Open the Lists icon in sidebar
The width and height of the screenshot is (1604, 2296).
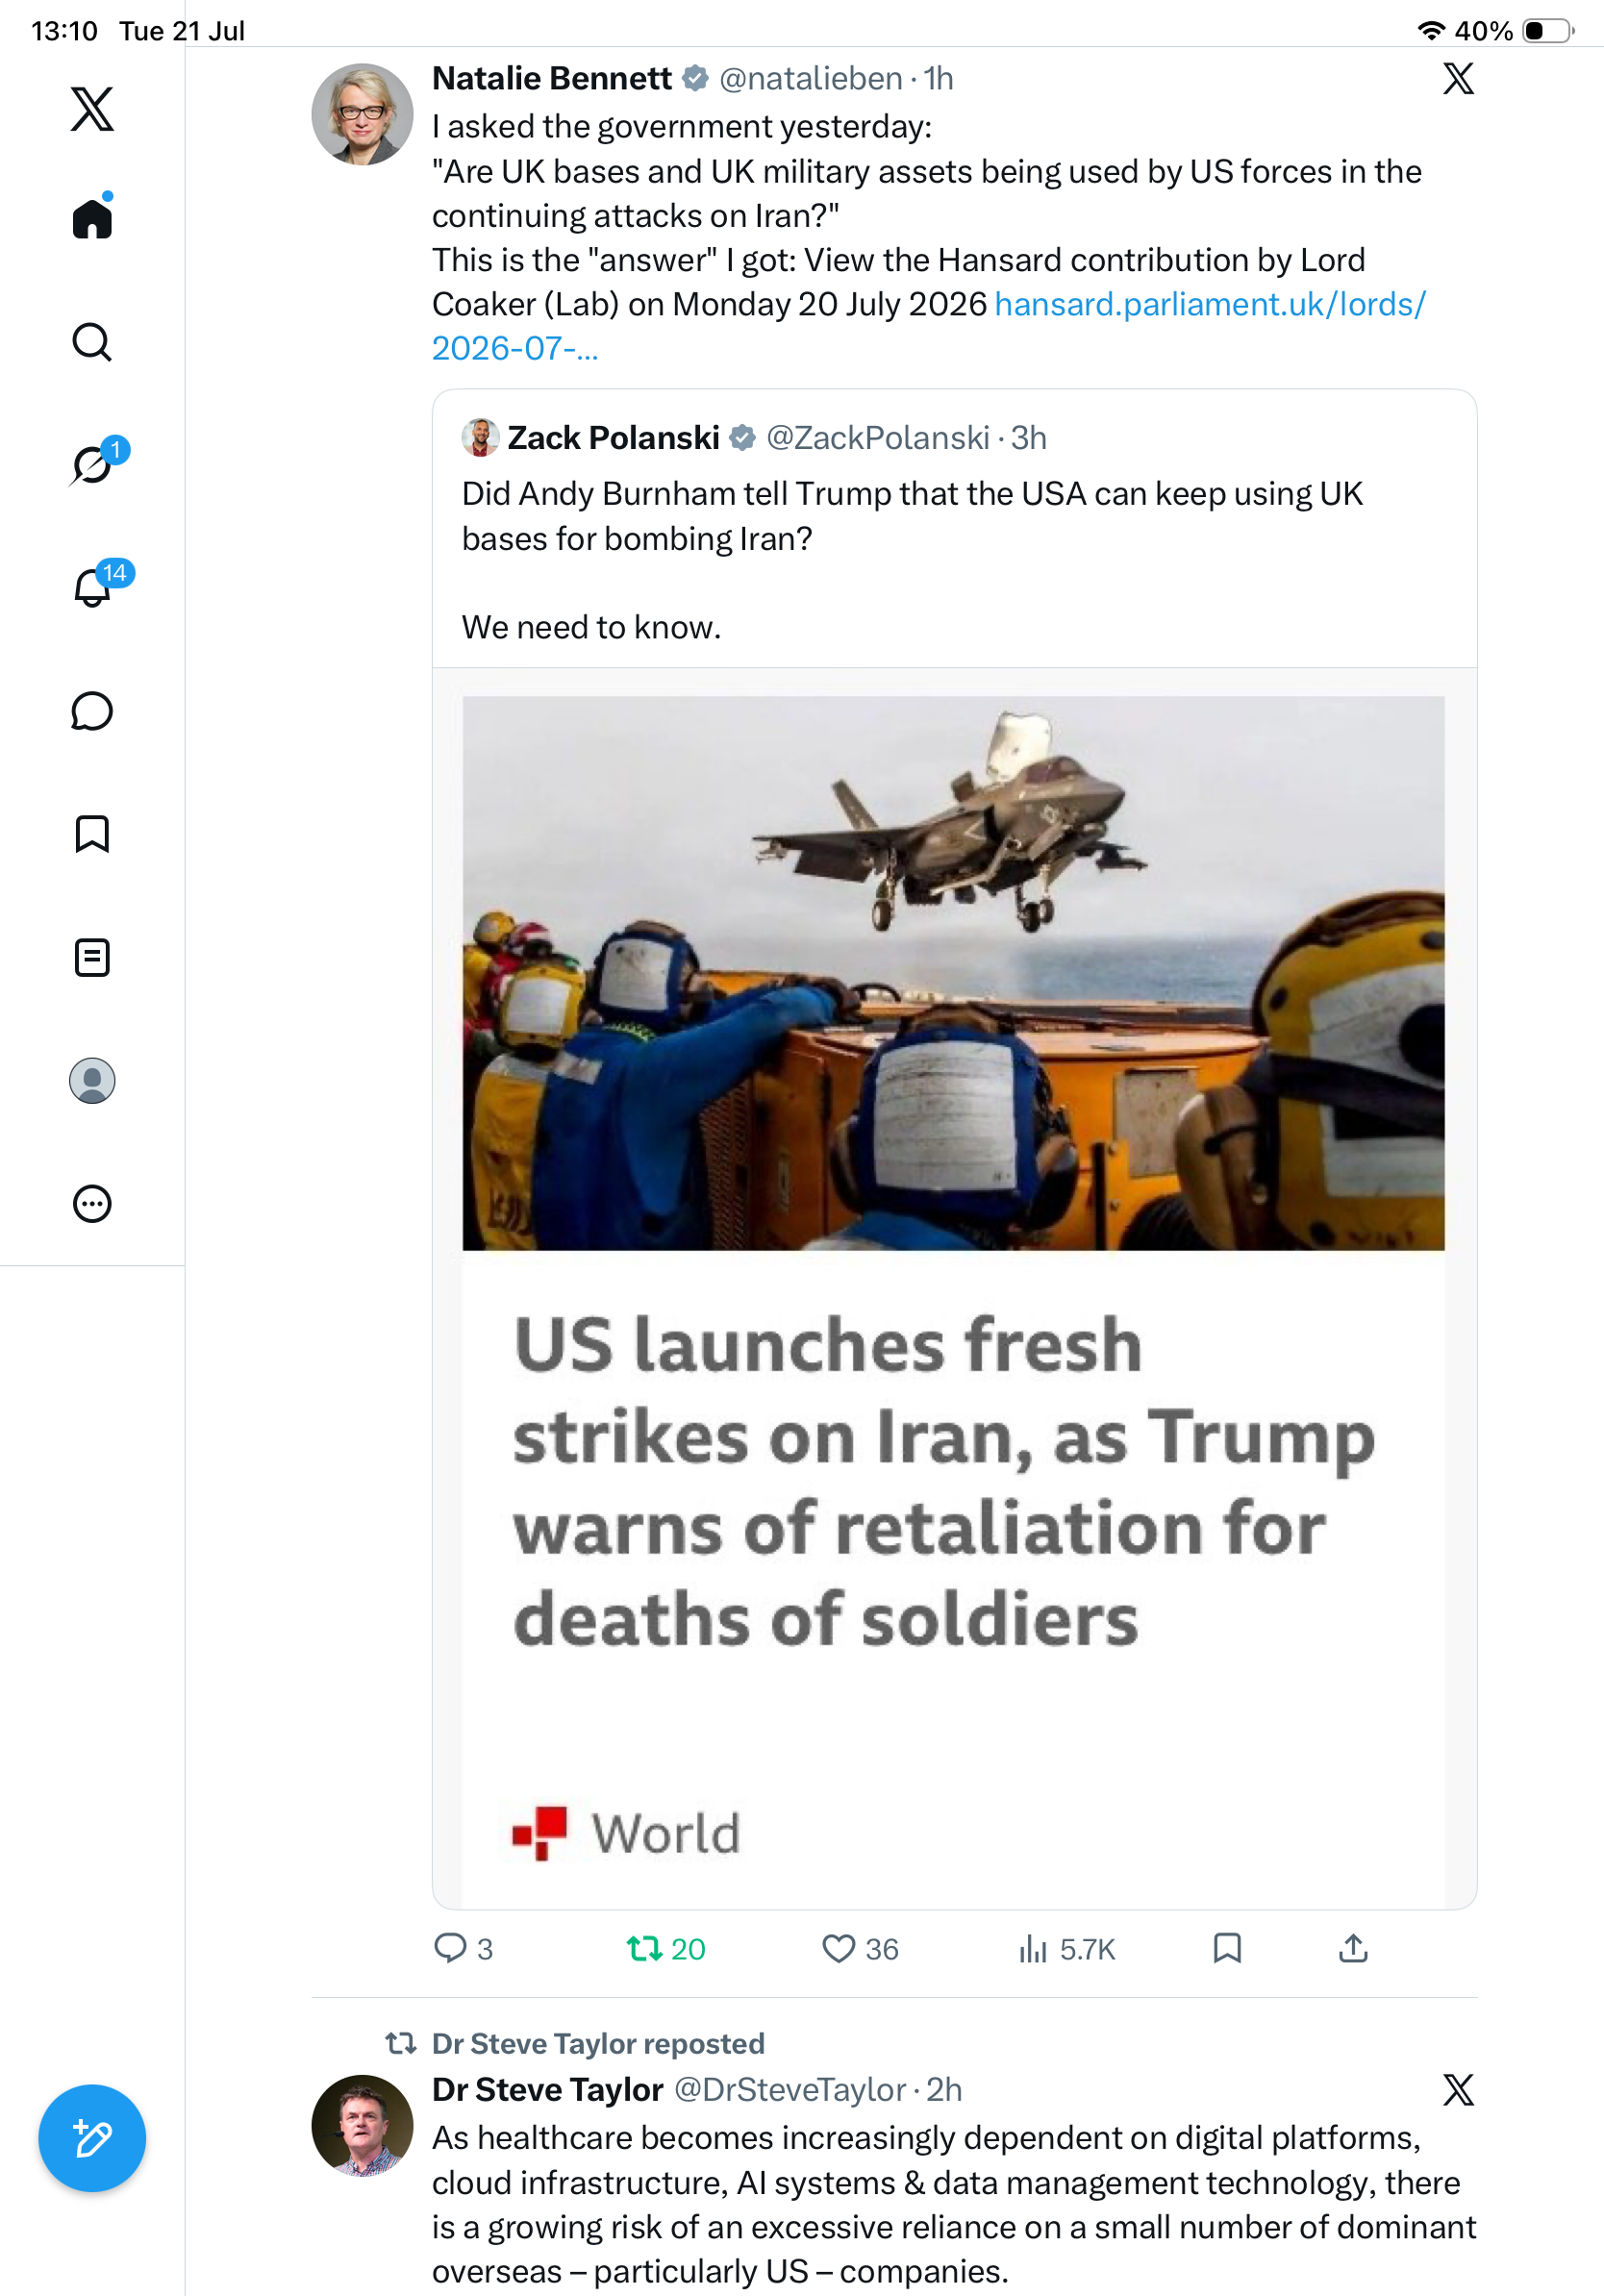[92, 957]
